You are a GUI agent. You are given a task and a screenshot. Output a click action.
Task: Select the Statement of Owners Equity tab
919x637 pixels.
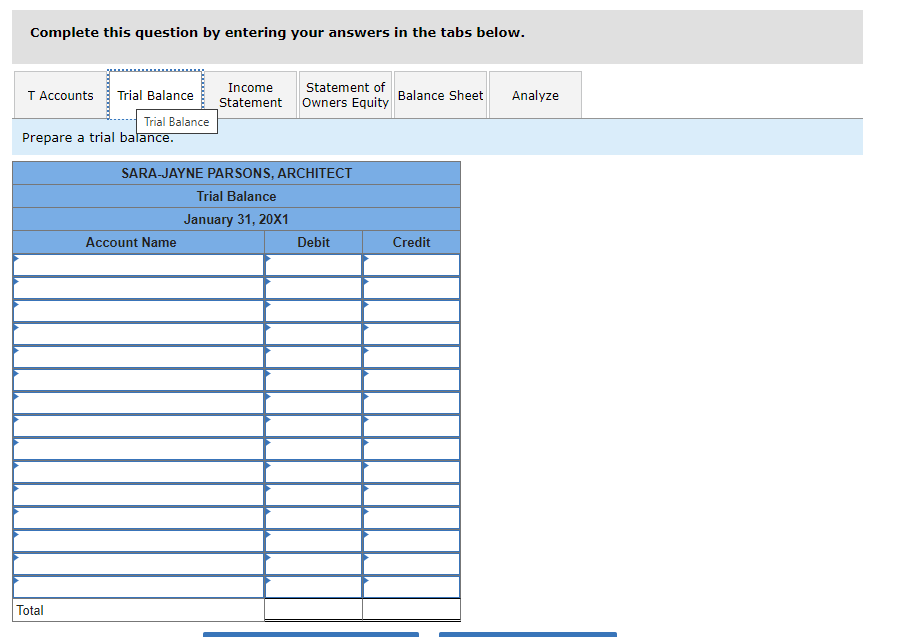tap(344, 95)
